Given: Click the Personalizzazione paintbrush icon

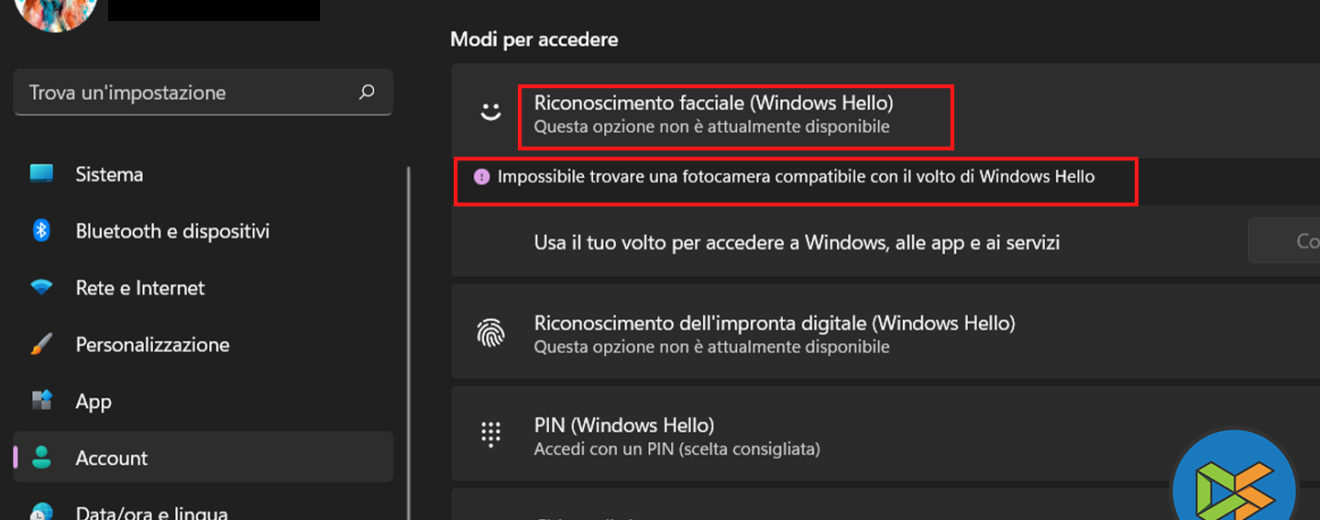Looking at the screenshot, I should [41, 345].
